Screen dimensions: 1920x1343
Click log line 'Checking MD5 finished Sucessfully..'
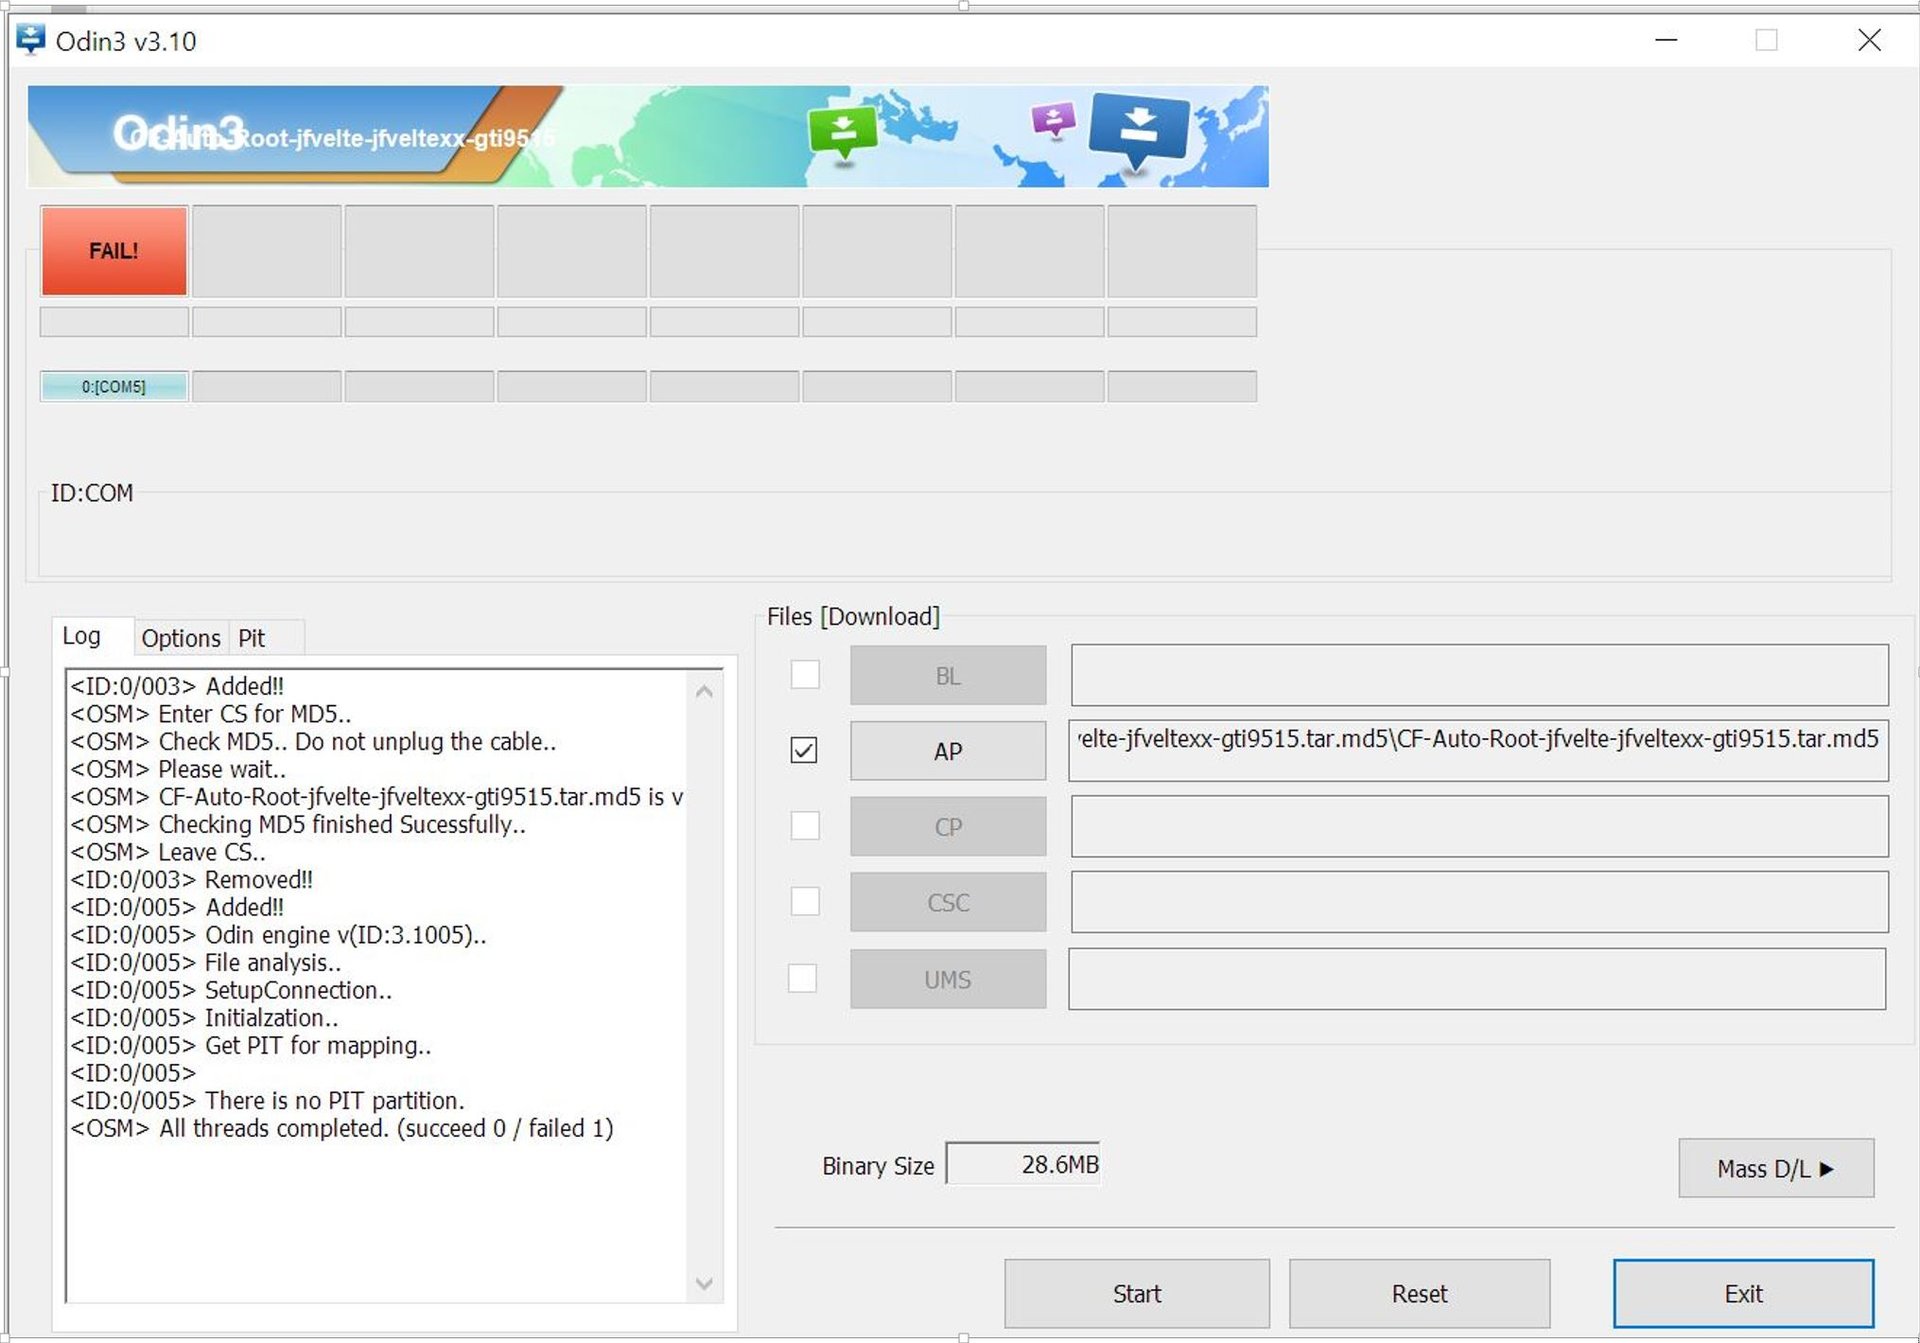[x=298, y=824]
